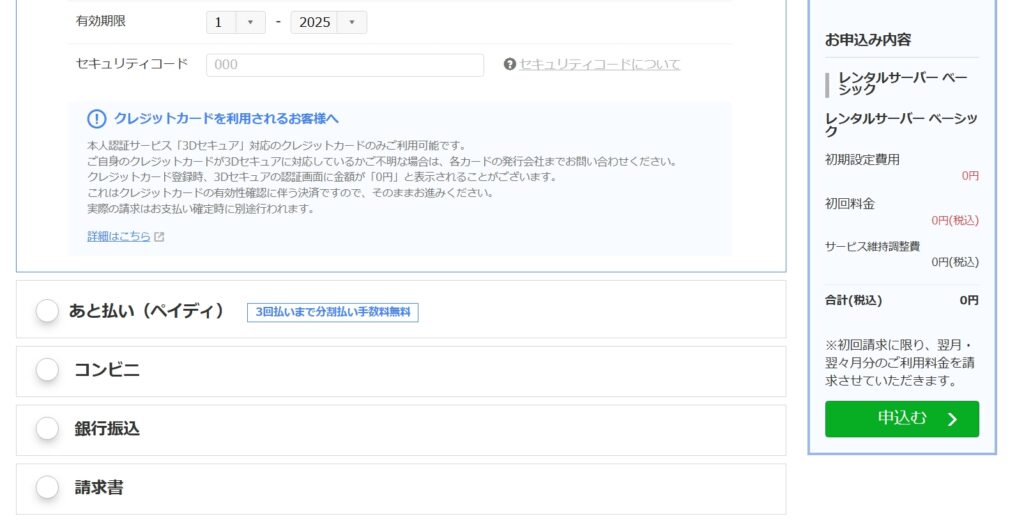Image resolution: width=1024 pixels, height=523 pixels.
Task: Click the right chevron icon on 申込む button
Action: tap(951, 419)
